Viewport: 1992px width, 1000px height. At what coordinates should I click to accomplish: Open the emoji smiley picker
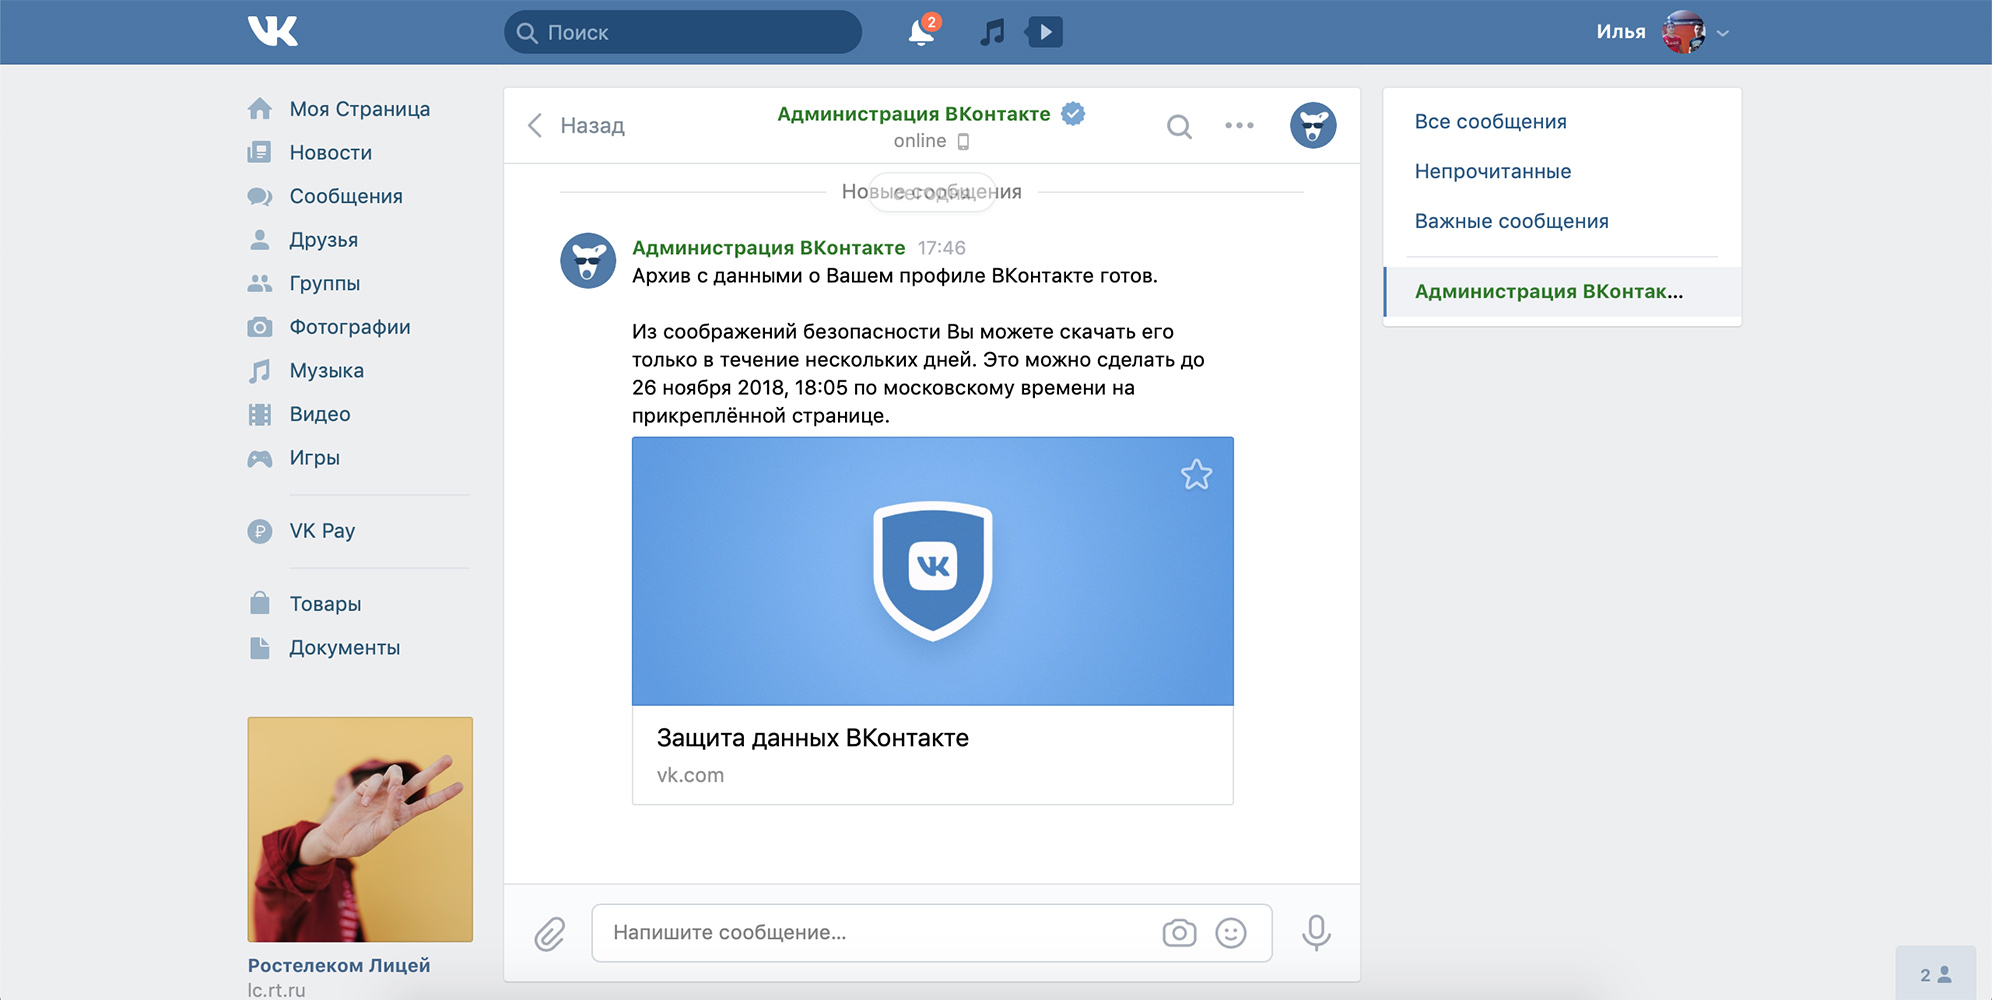(x=1230, y=933)
